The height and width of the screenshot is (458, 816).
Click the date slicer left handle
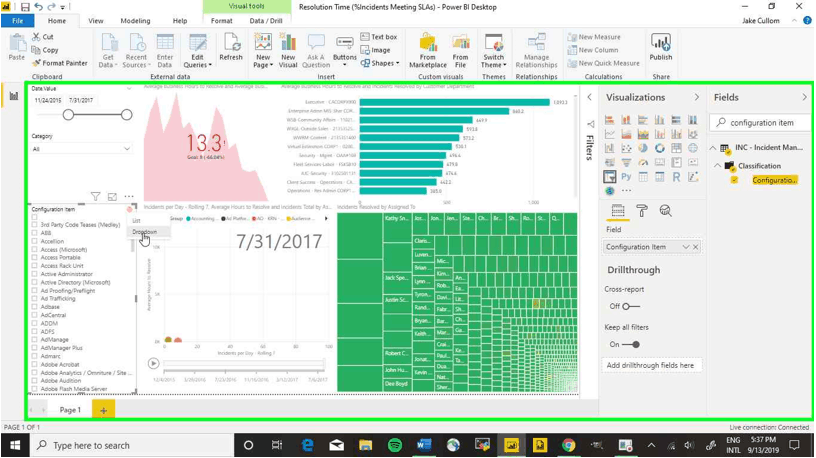pos(68,114)
